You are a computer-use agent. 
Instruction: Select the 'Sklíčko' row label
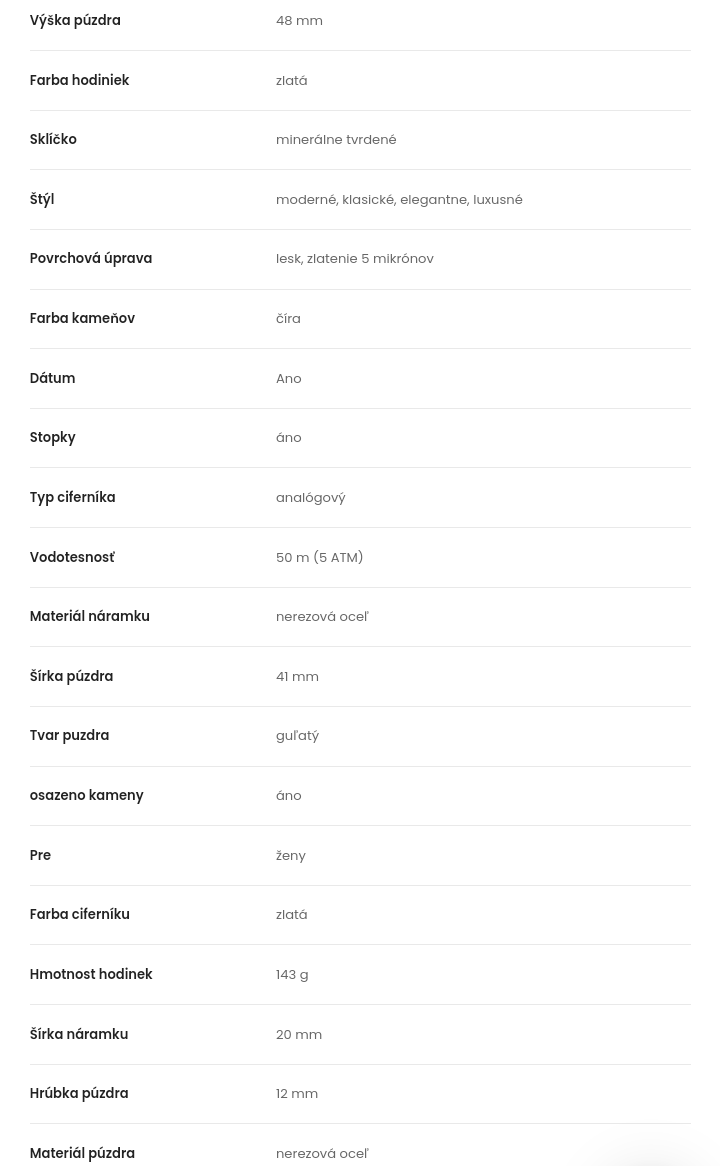pos(53,139)
